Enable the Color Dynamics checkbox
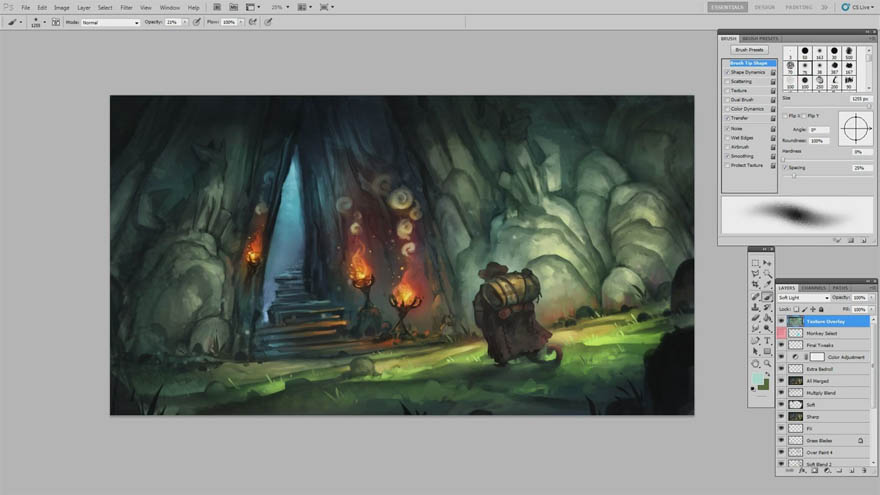Image resolution: width=880 pixels, height=495 pixels. click(727, 109)
